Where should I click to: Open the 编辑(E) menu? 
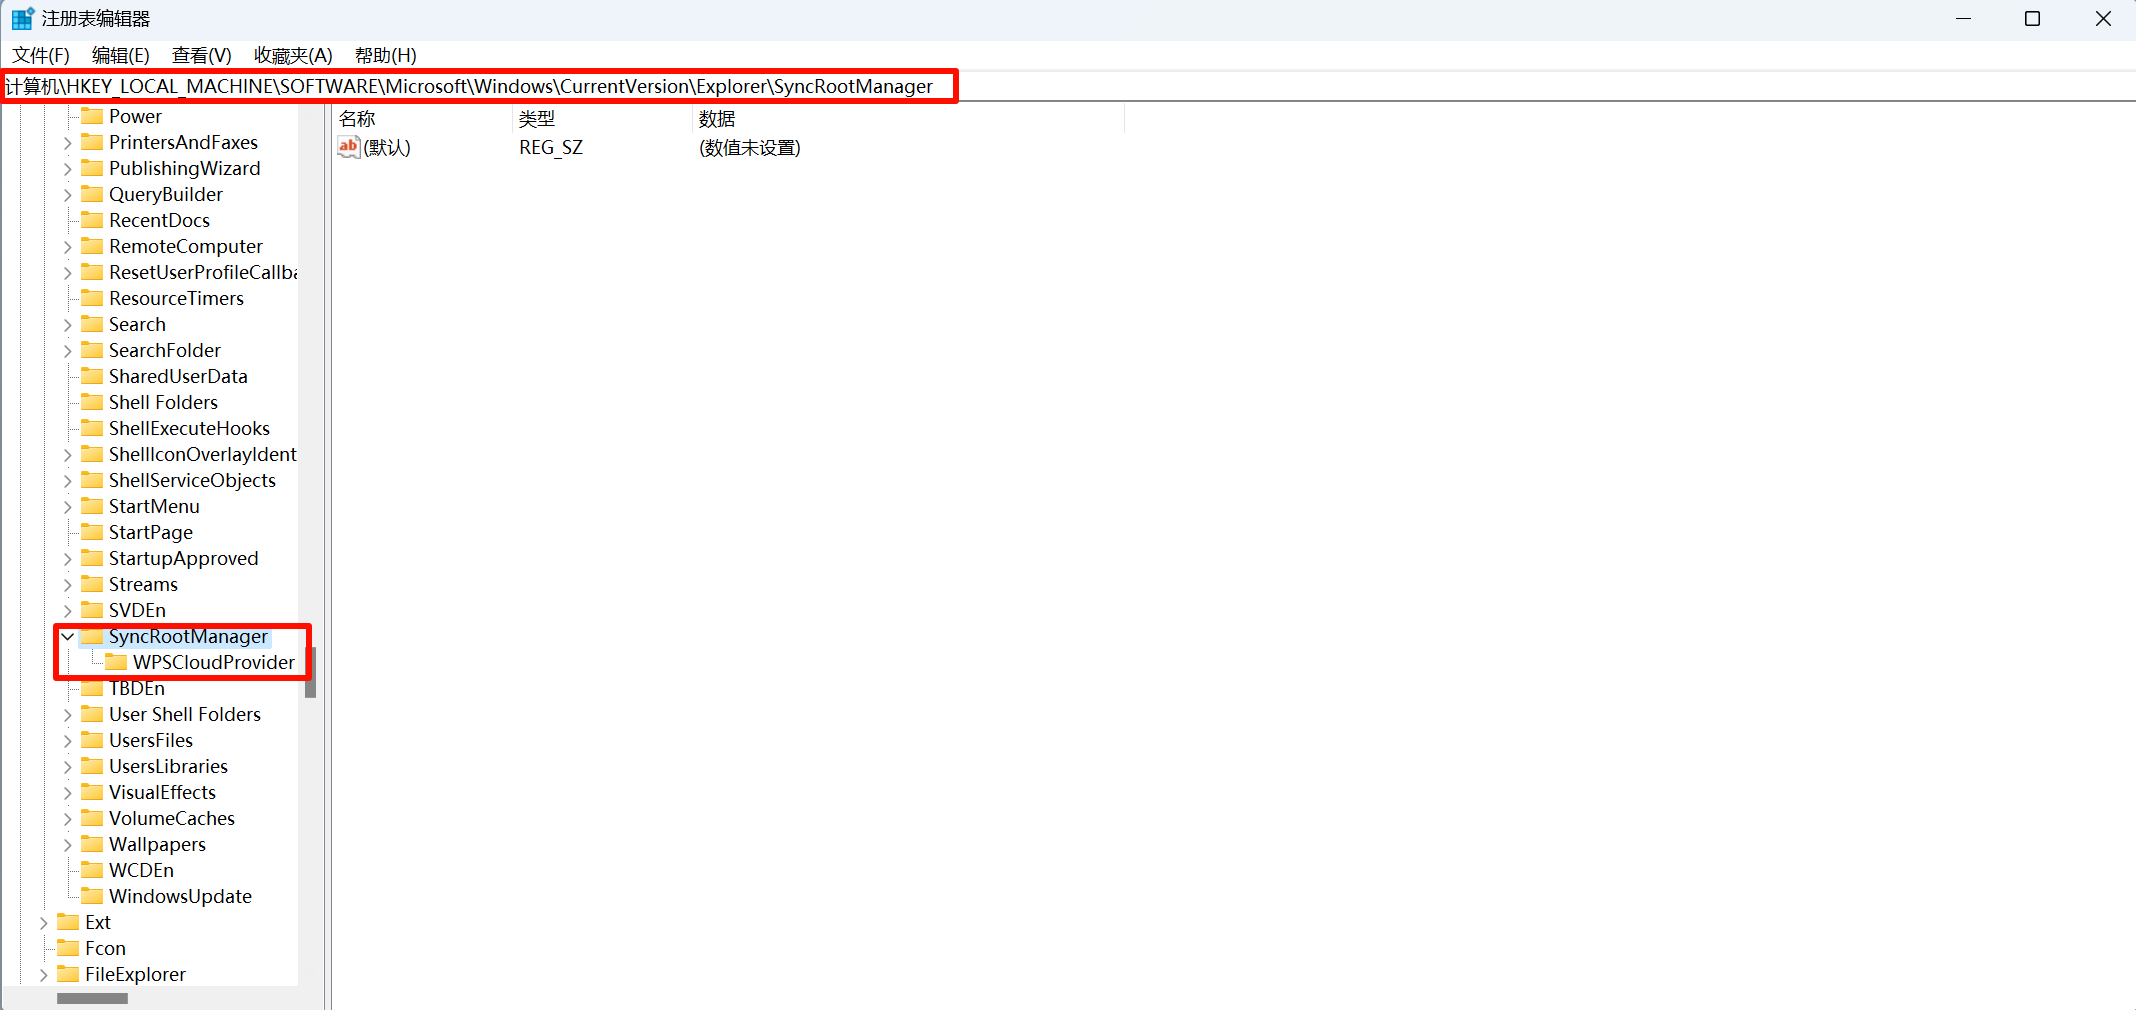(120, 55)
